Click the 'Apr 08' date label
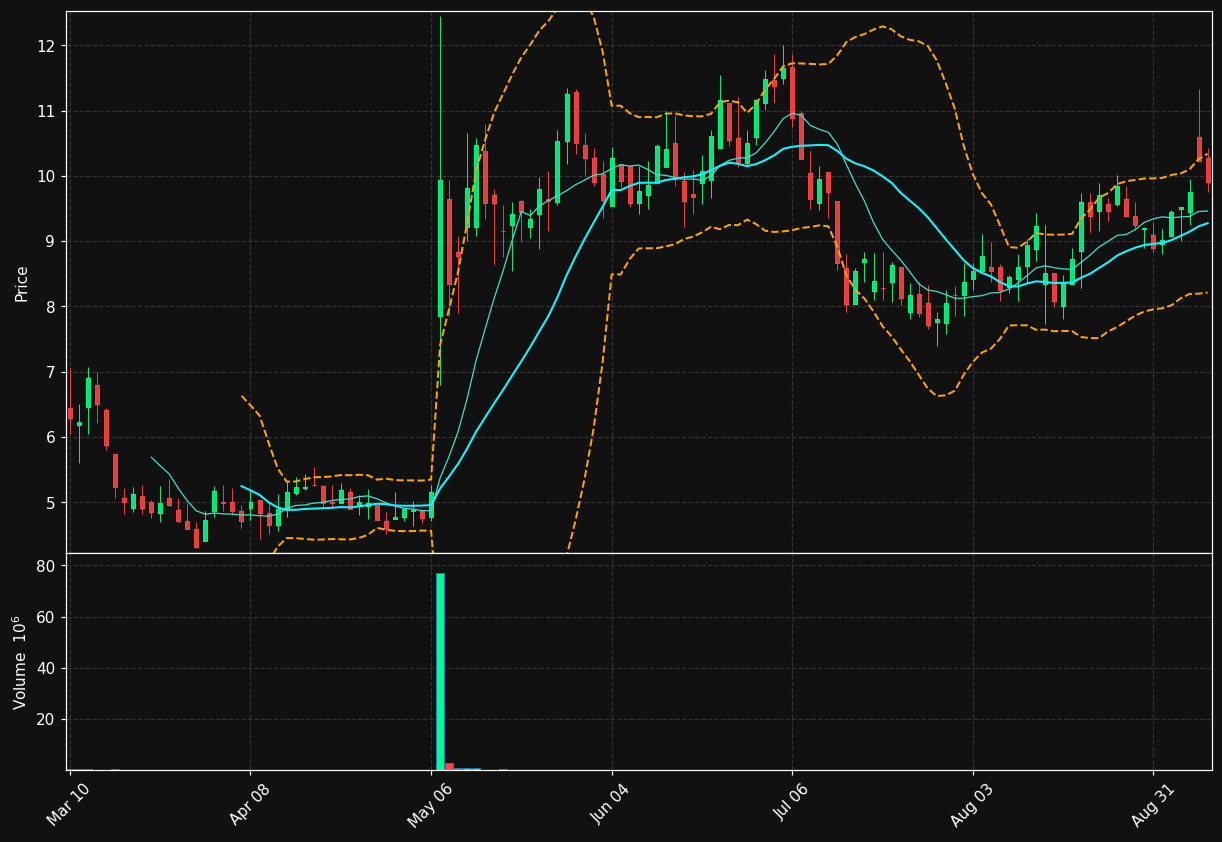 (x=249, y=805)
